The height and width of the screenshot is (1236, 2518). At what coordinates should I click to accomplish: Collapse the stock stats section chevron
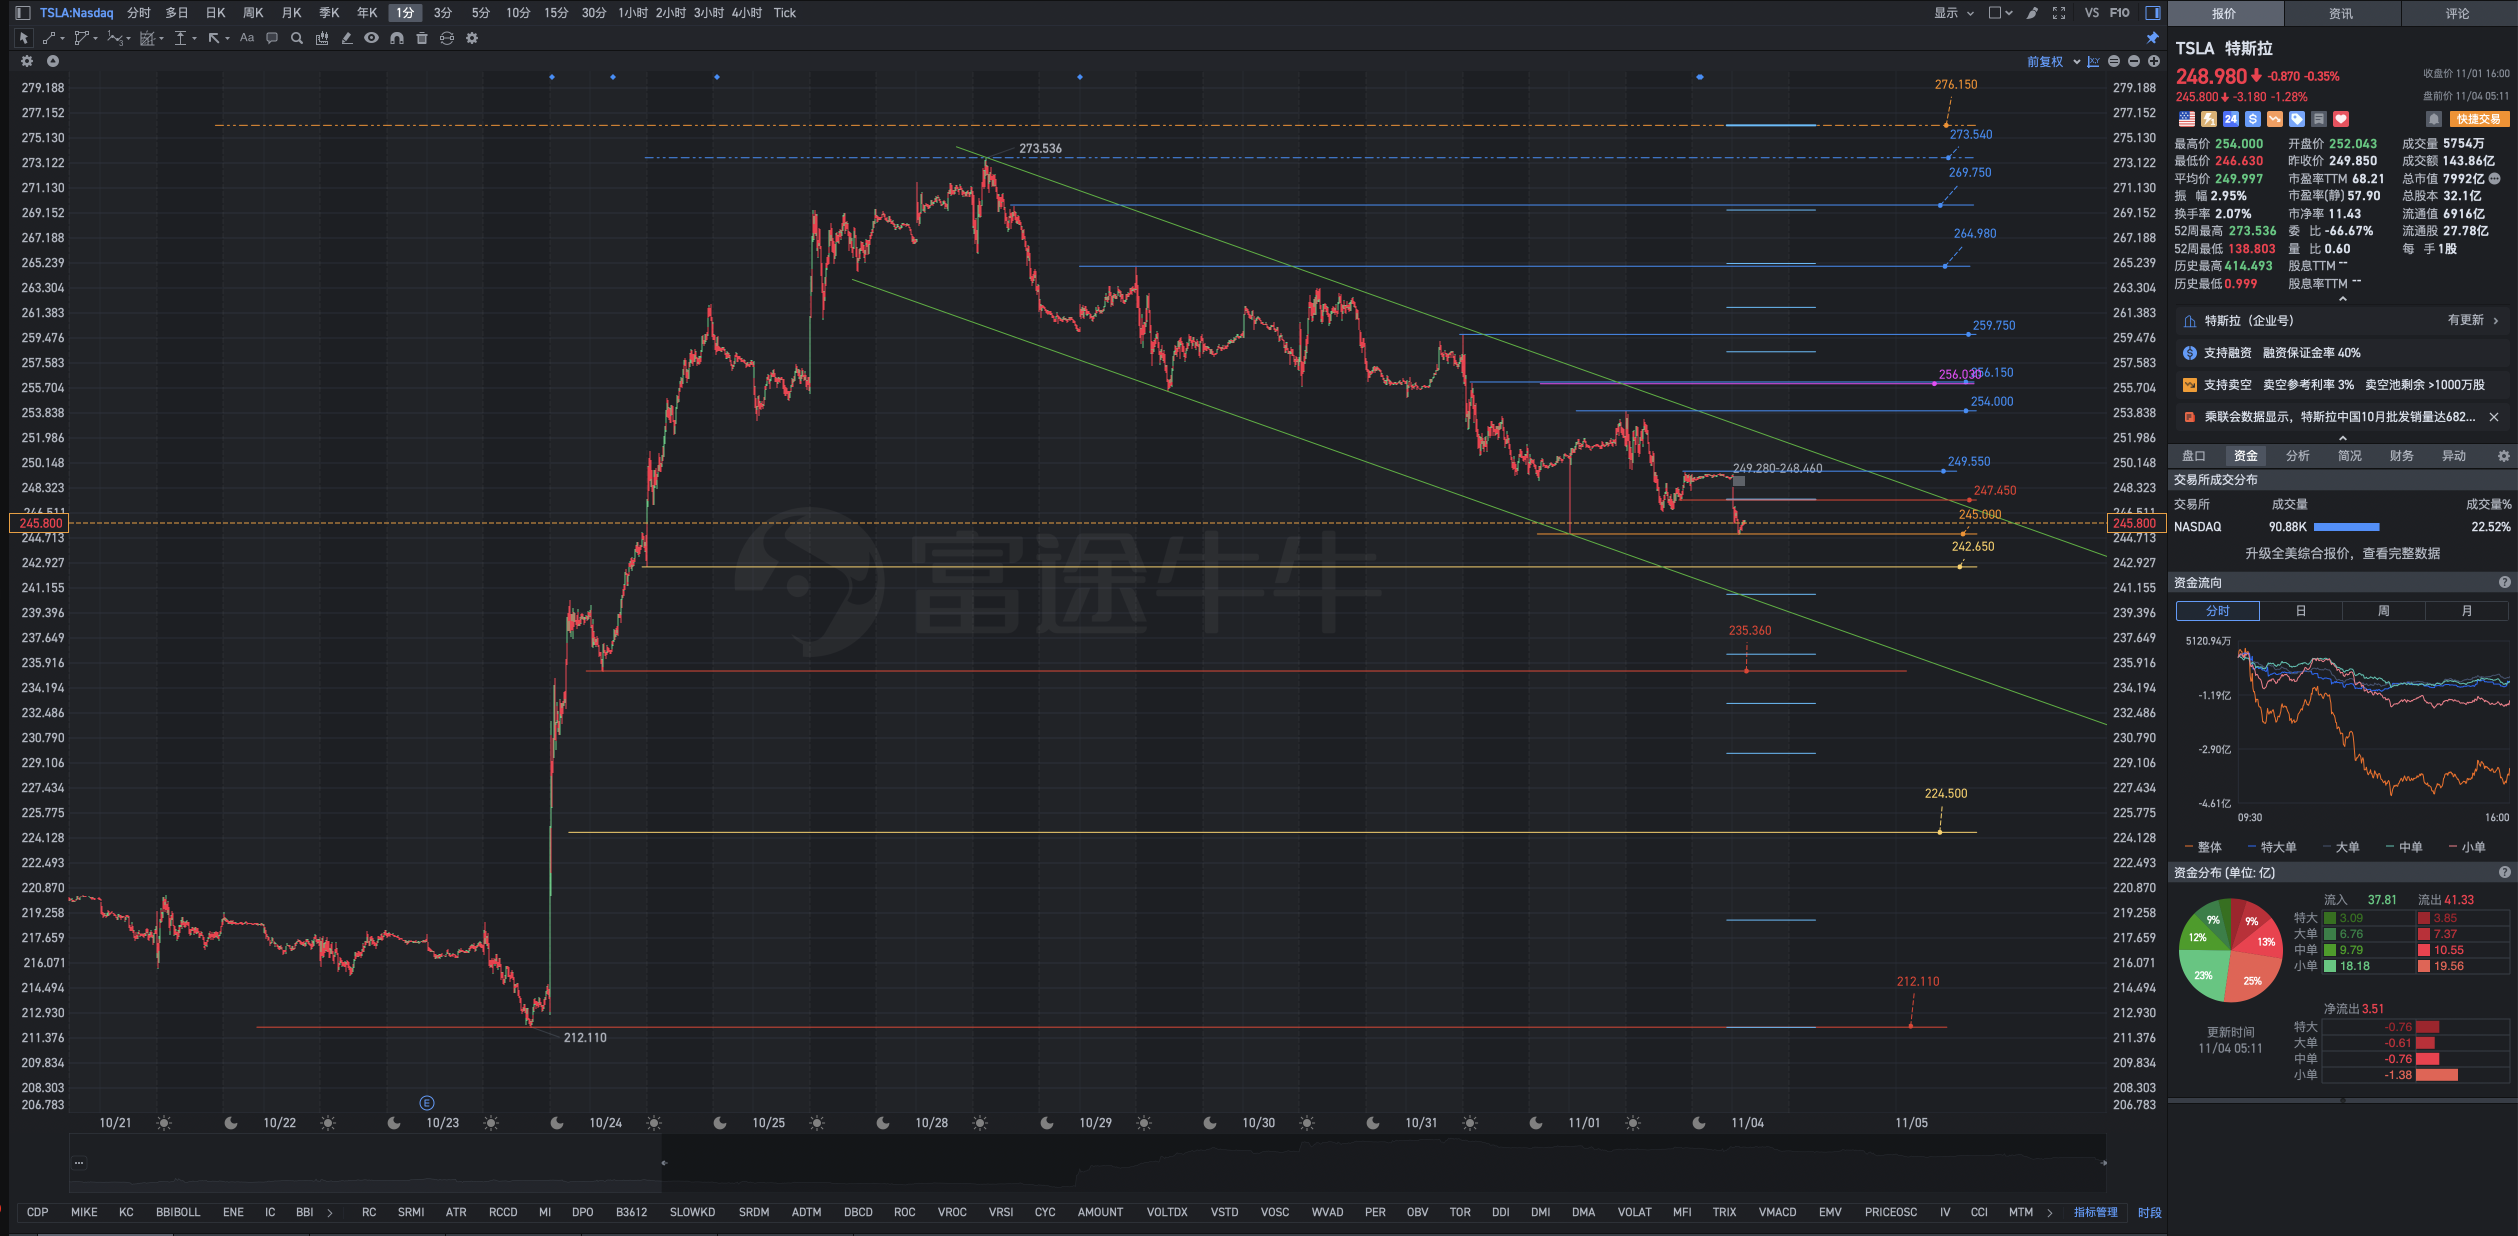(x=2342, y=299)
